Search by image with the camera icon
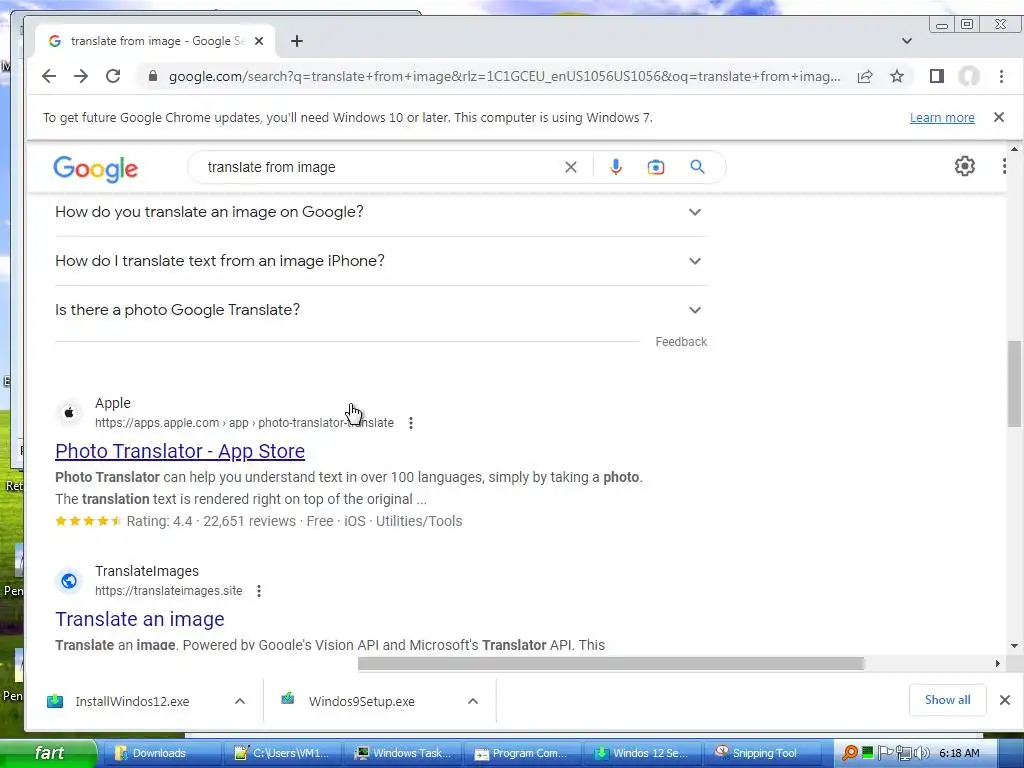 [656, 167]
